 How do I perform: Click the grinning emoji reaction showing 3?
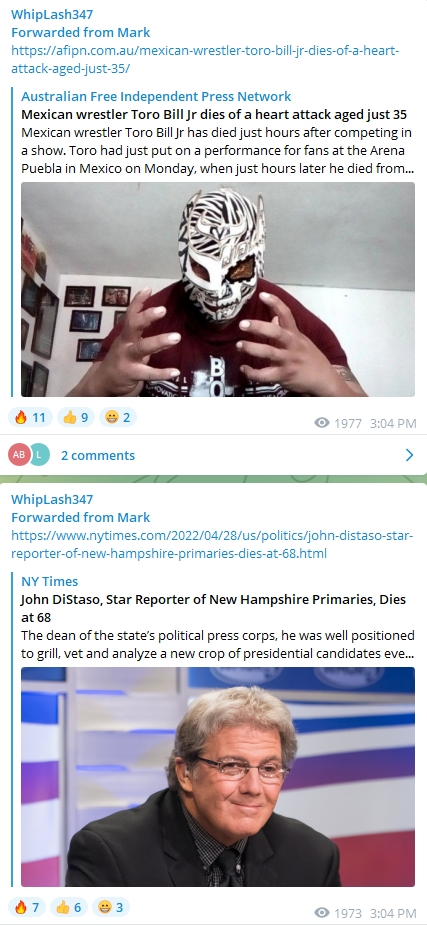click(112, 907)
